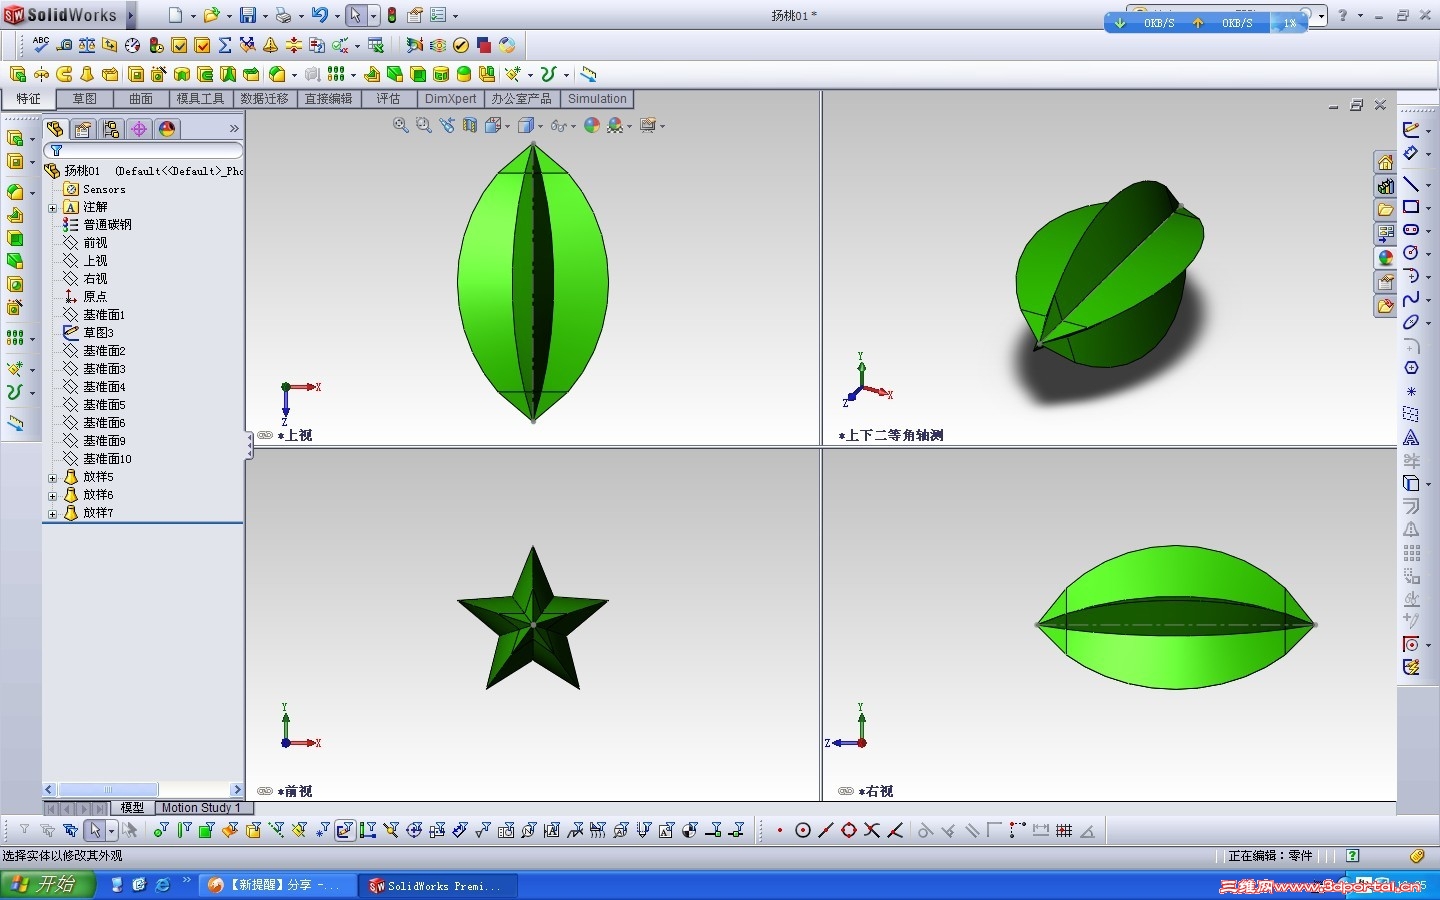Switch to the 草图 tab

click(85, 99)
